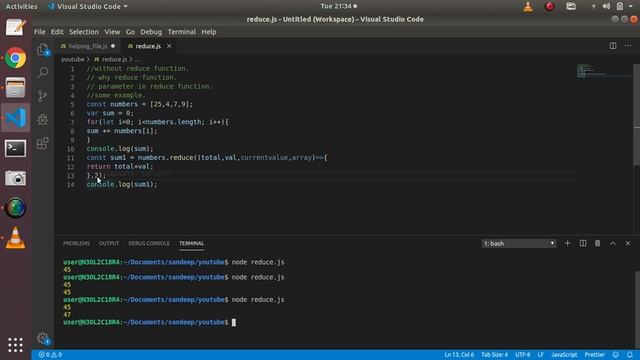Open the Search view in activity bar
Viewport: 640px width, 360px height.
(42, 73)
